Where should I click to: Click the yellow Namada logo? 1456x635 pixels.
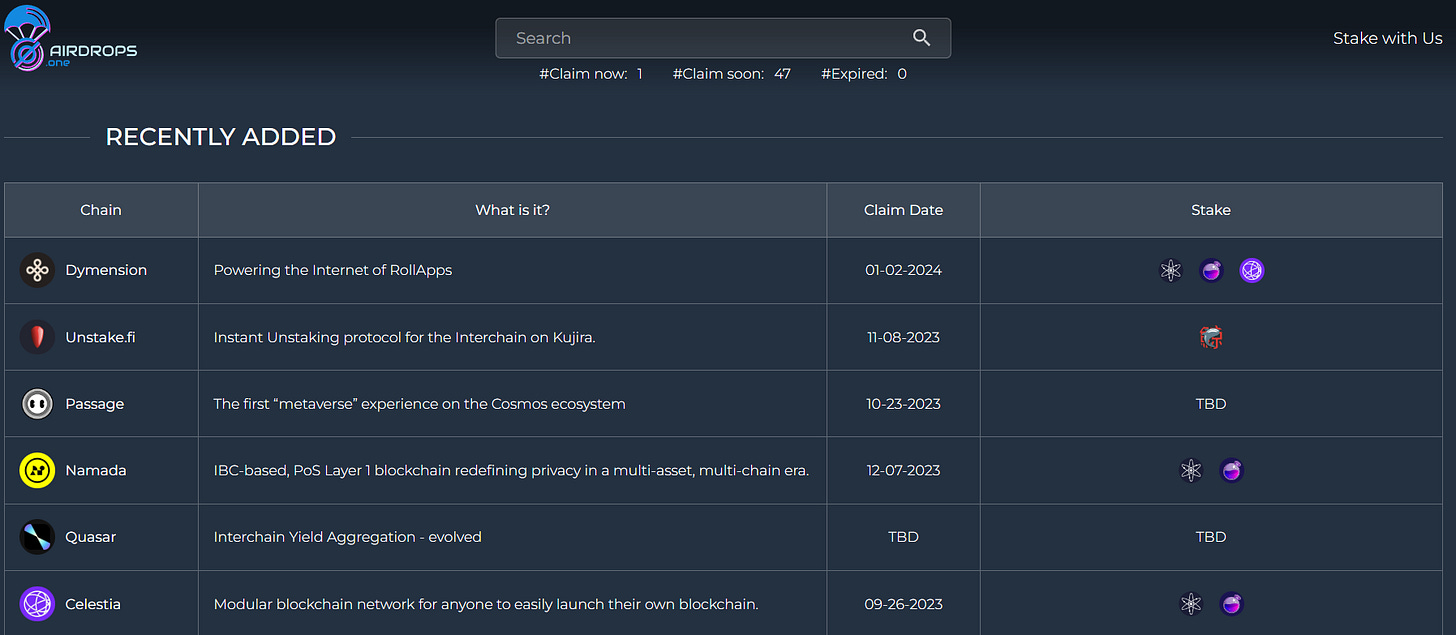tap(38, 470)
